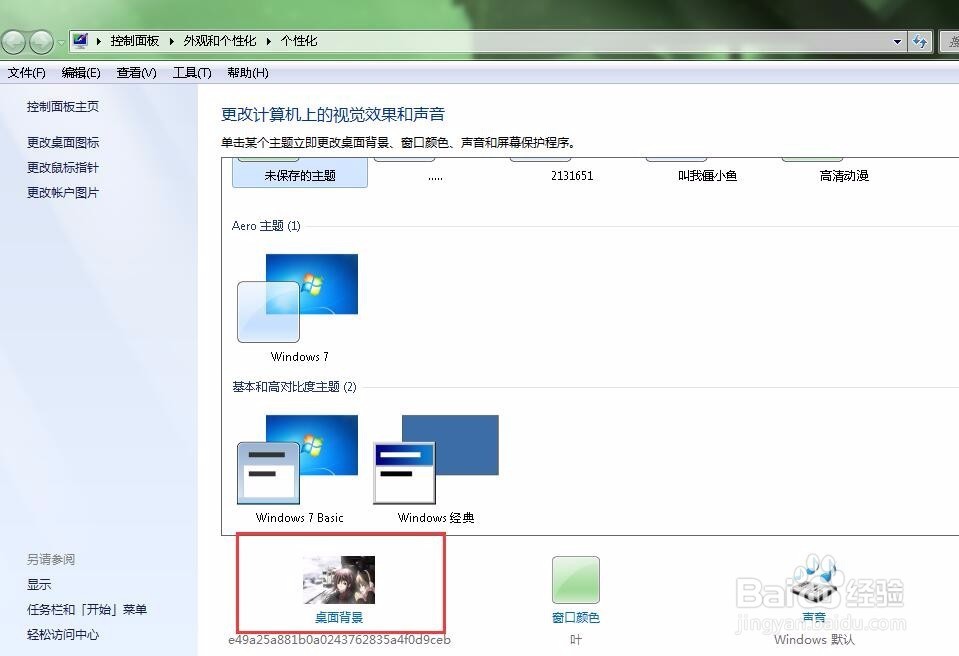
Task: Click the 窗口颜色 text link
Action: click(x=576, y=617)
